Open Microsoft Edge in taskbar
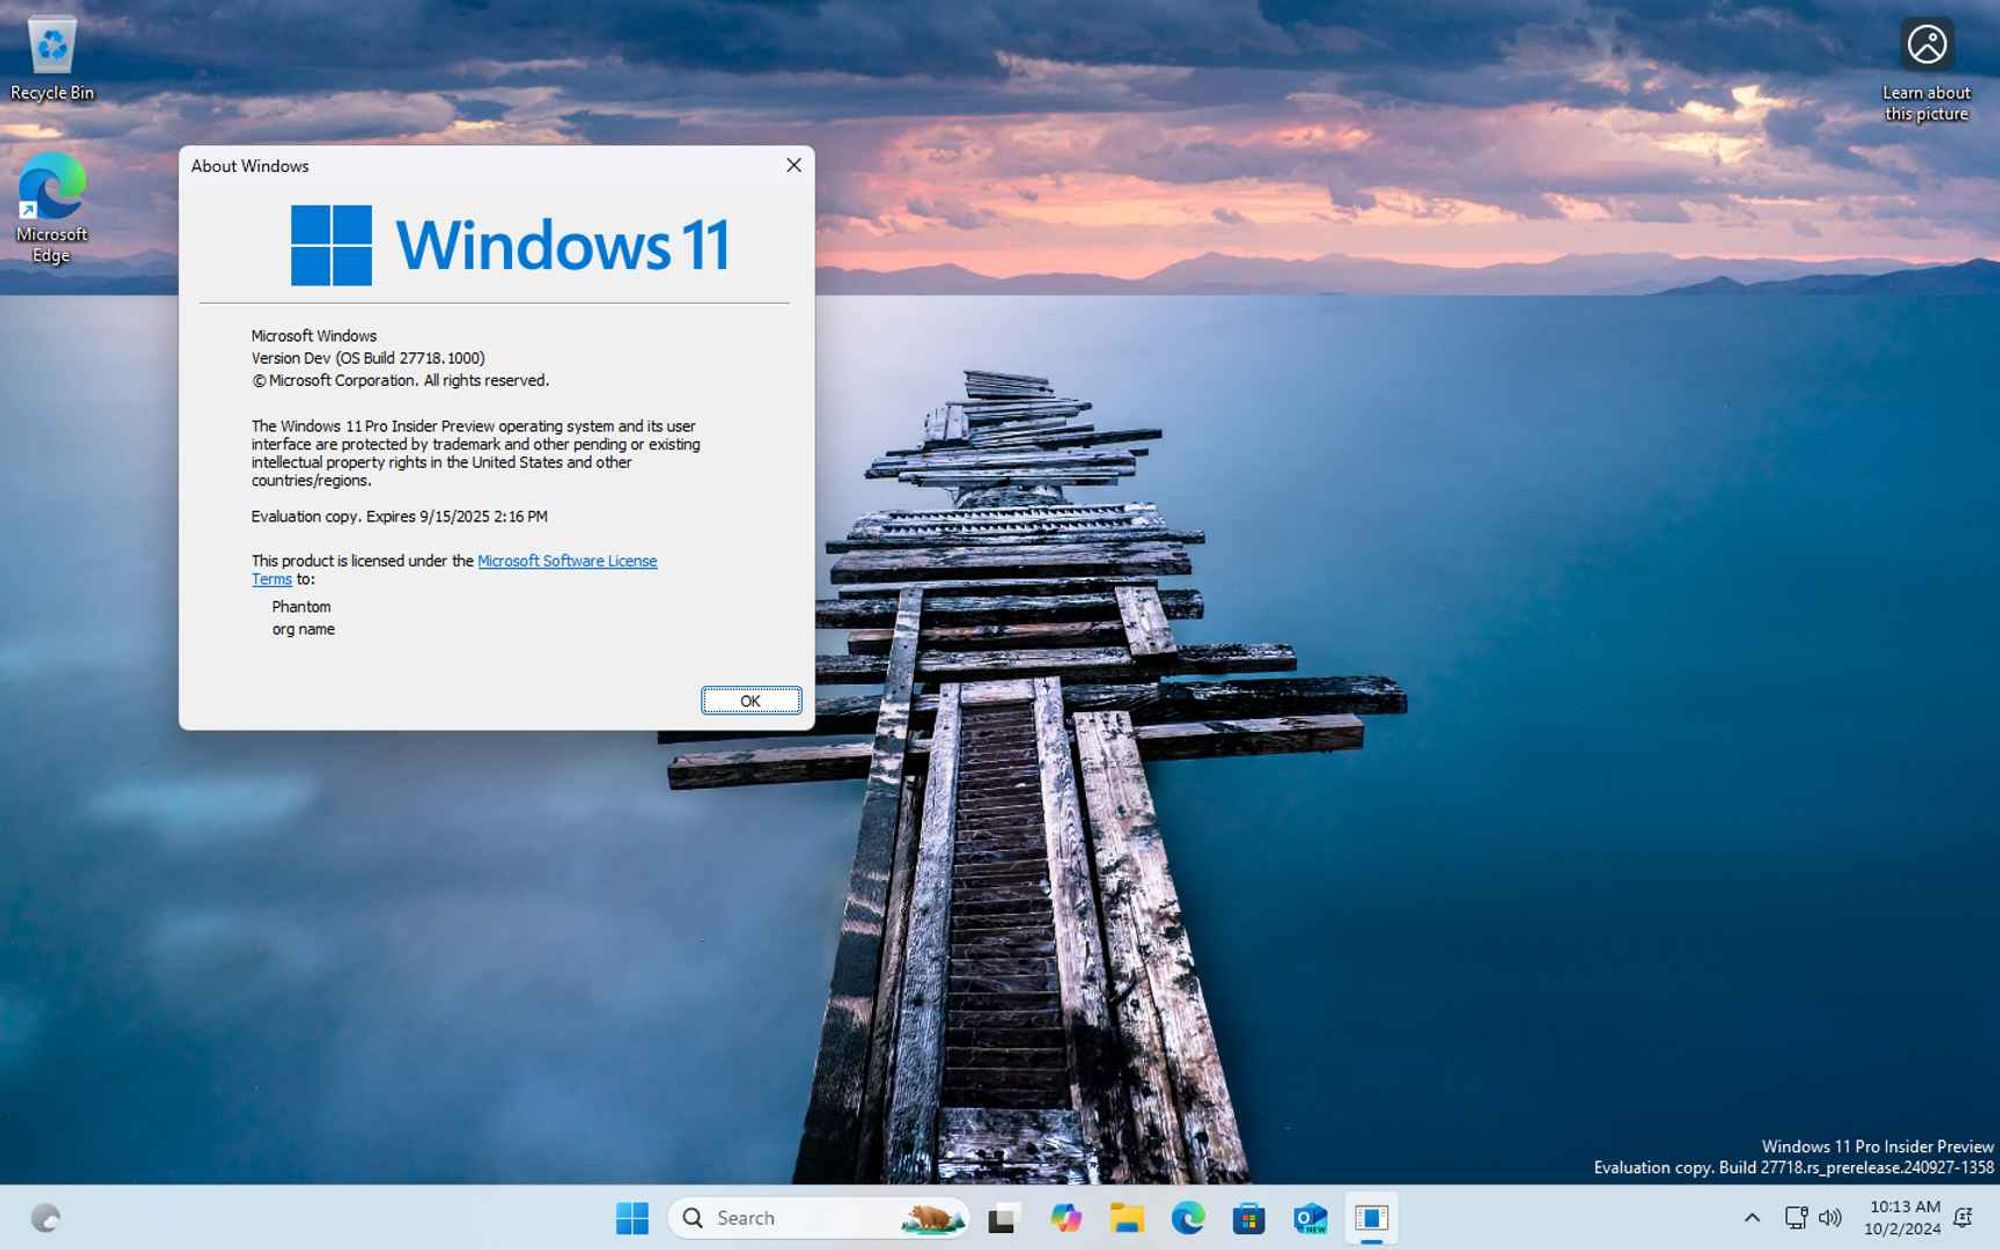The width and height of the screenshot is (2000, 1250). click(1188, 1217)
